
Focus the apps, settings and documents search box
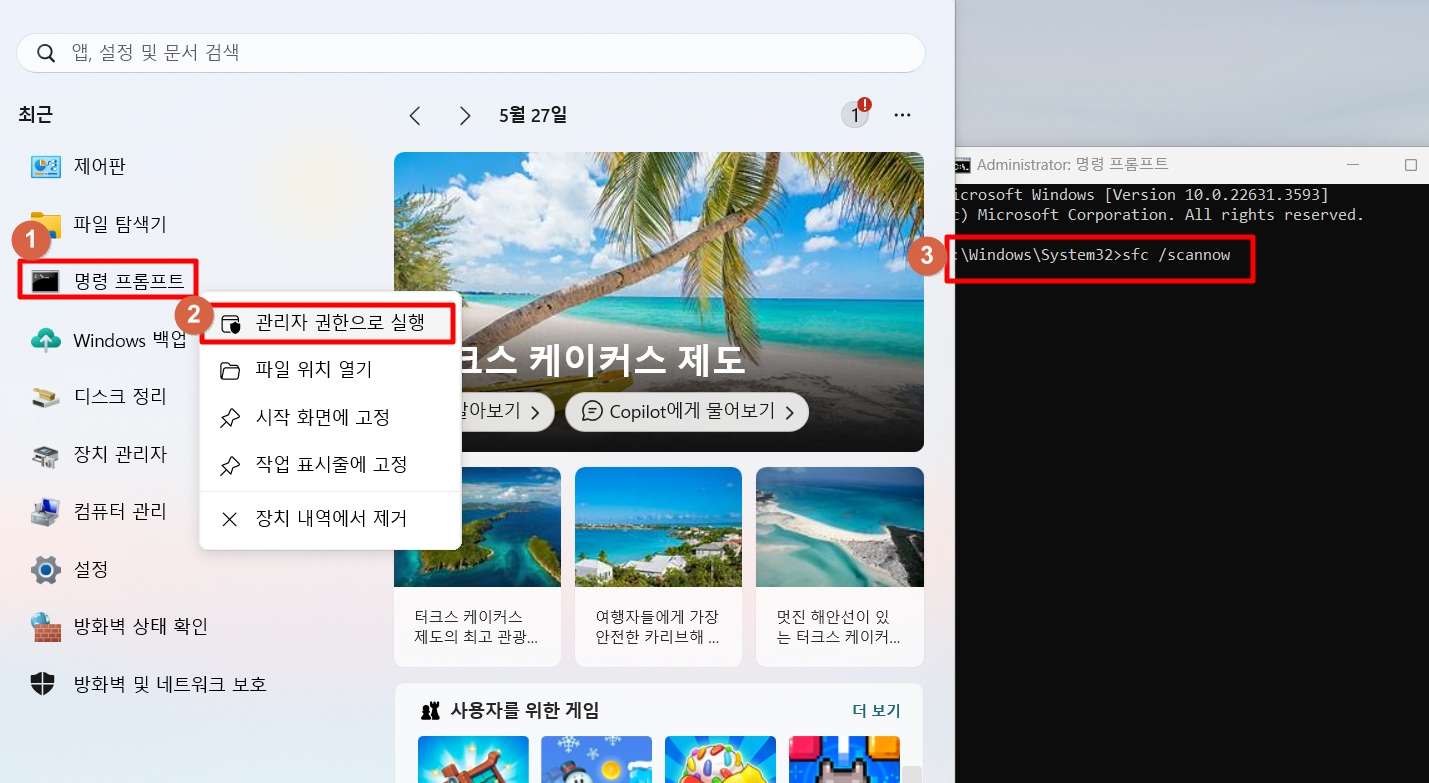(471, 53)
